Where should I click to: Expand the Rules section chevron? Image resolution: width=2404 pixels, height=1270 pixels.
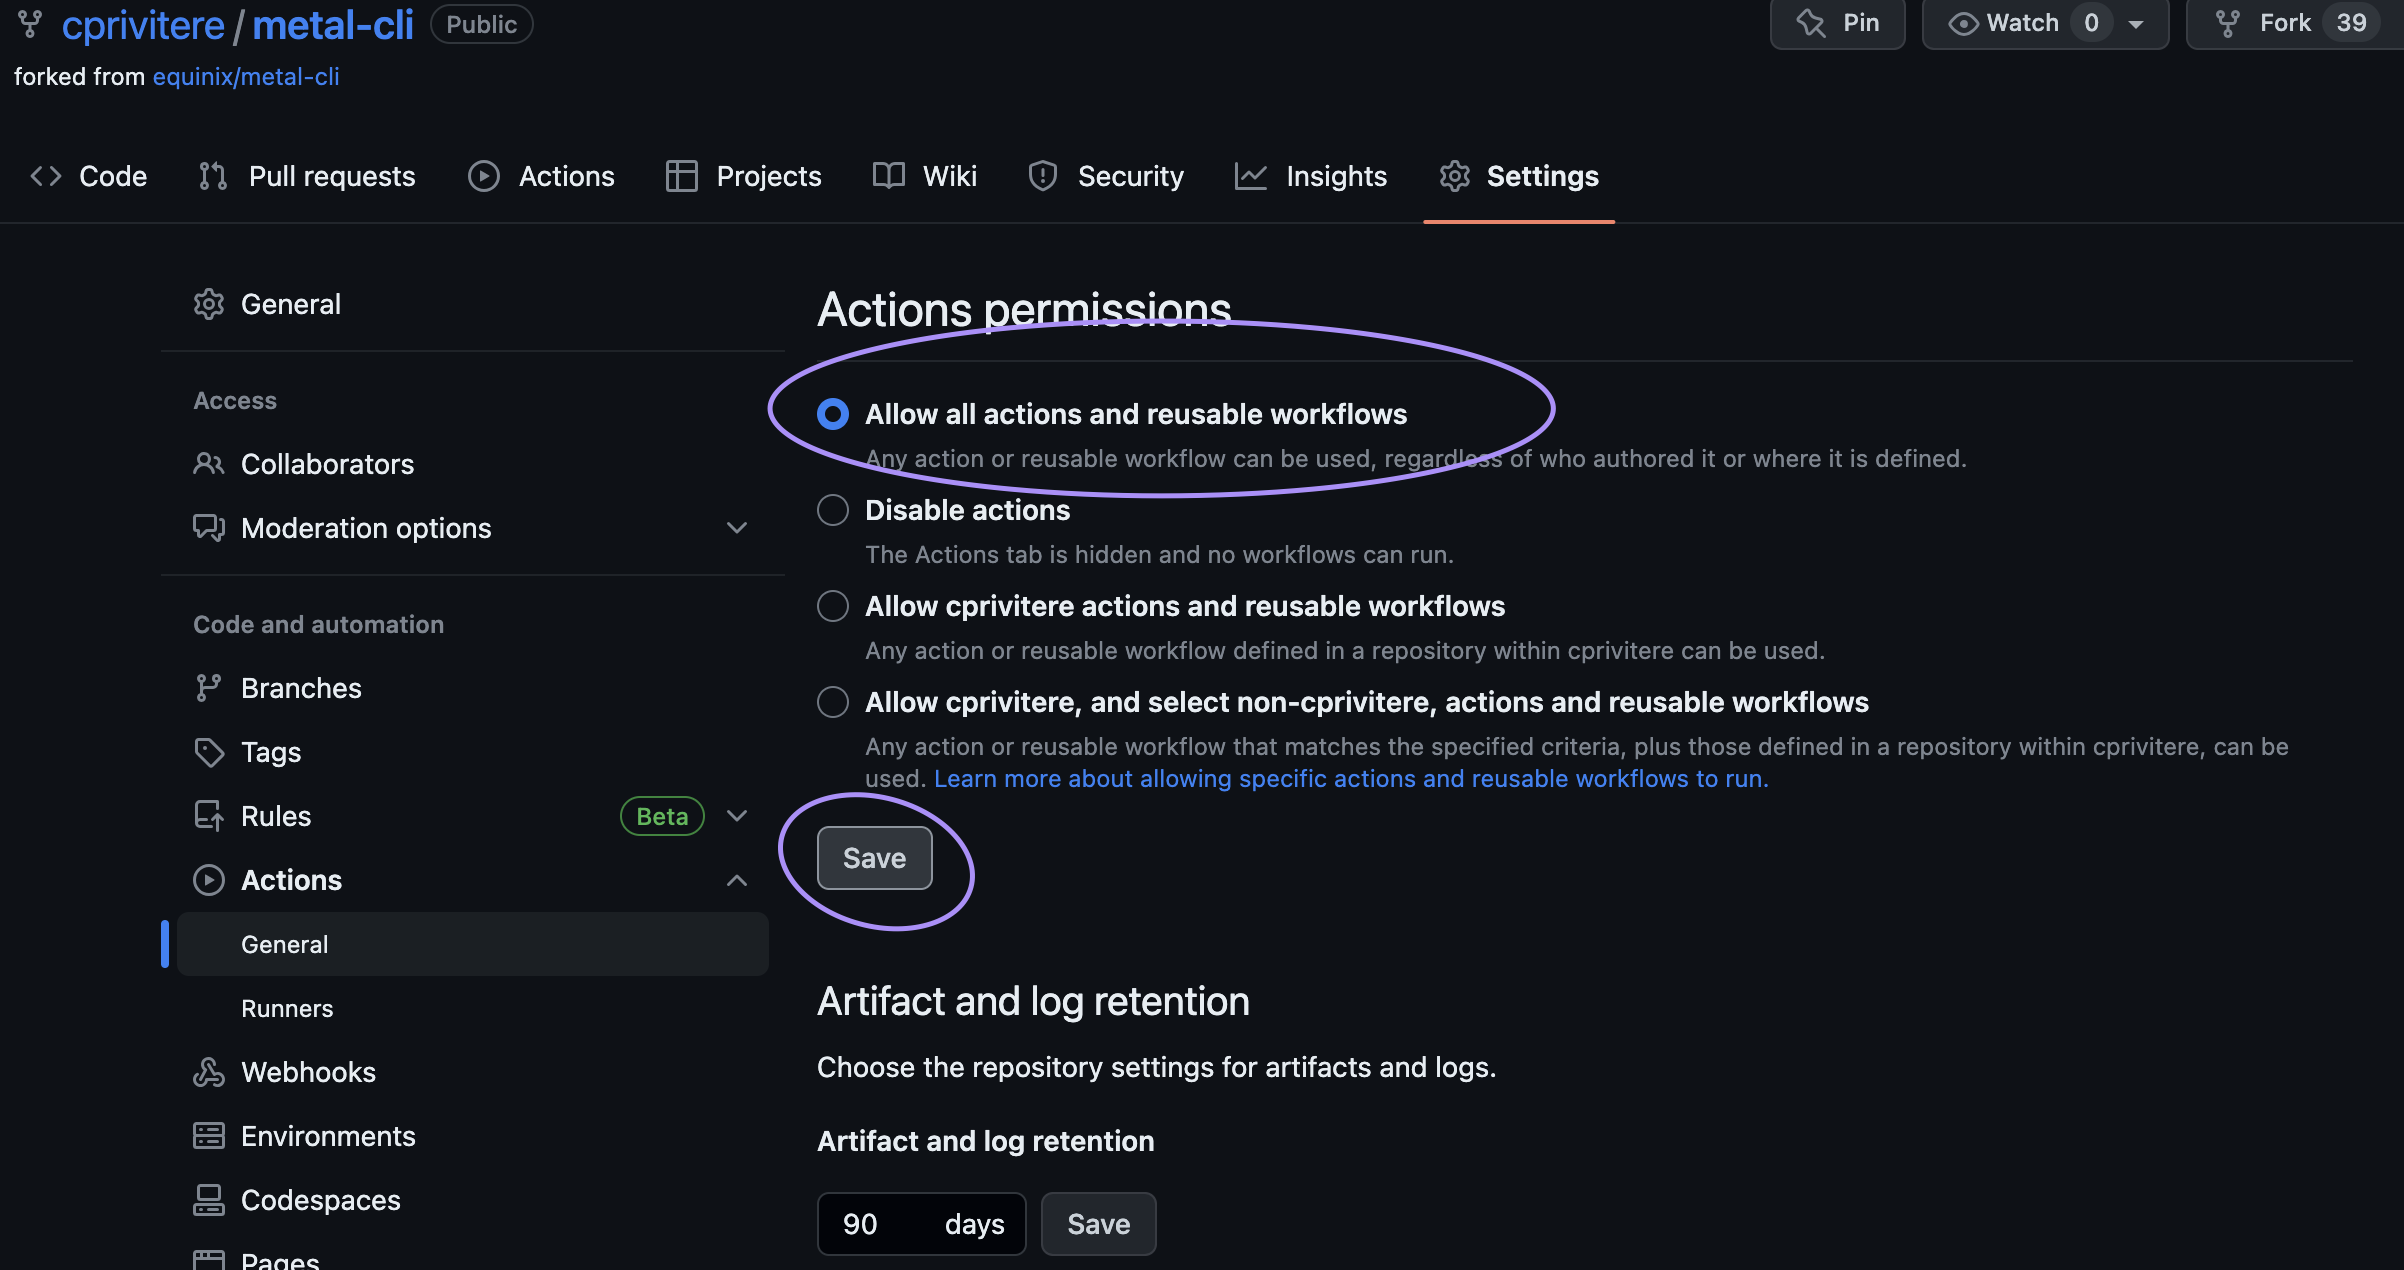737,816
